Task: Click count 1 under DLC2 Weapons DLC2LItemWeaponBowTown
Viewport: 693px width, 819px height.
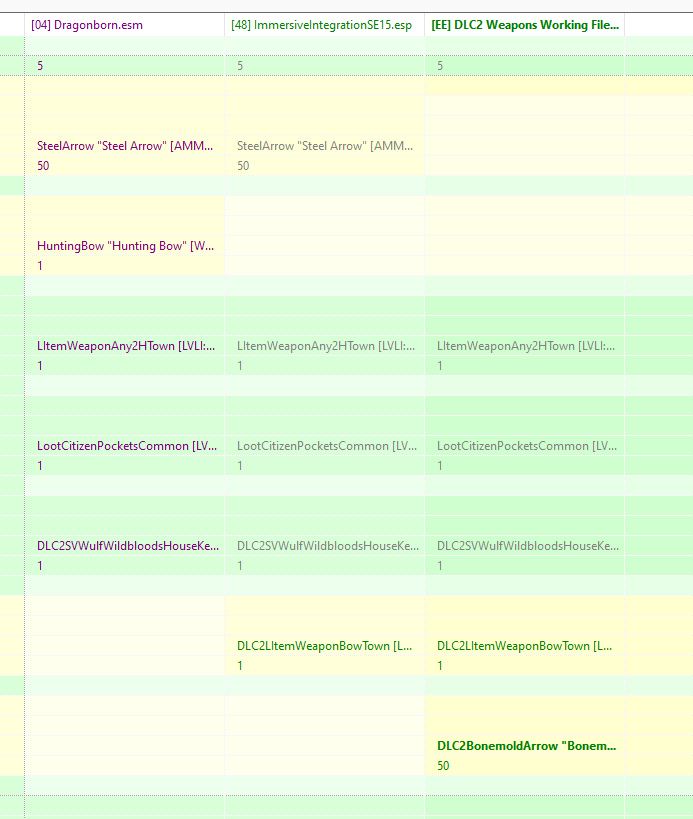Action: click(440, 666)
